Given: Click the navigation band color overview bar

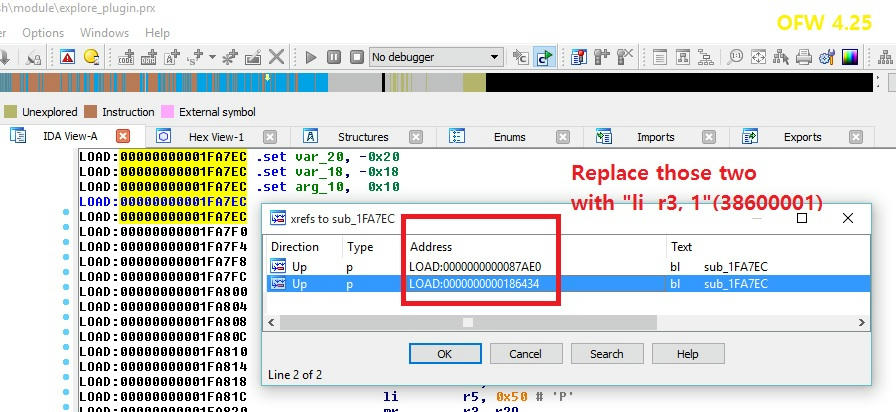Looking at the screenshot, I should (x=437, y=82).
